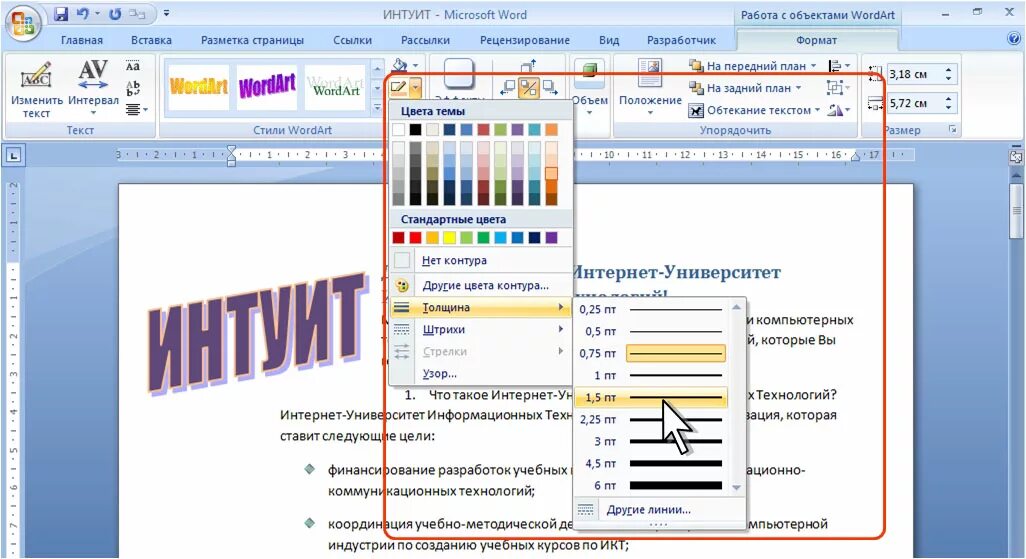Click the width field 5,72 см
1026x559 pixels.
point(915,103)
